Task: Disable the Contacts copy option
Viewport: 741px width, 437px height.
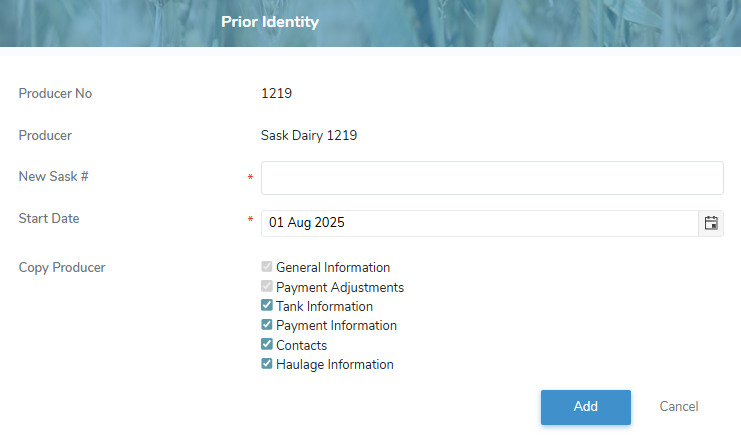Action: 267,345
